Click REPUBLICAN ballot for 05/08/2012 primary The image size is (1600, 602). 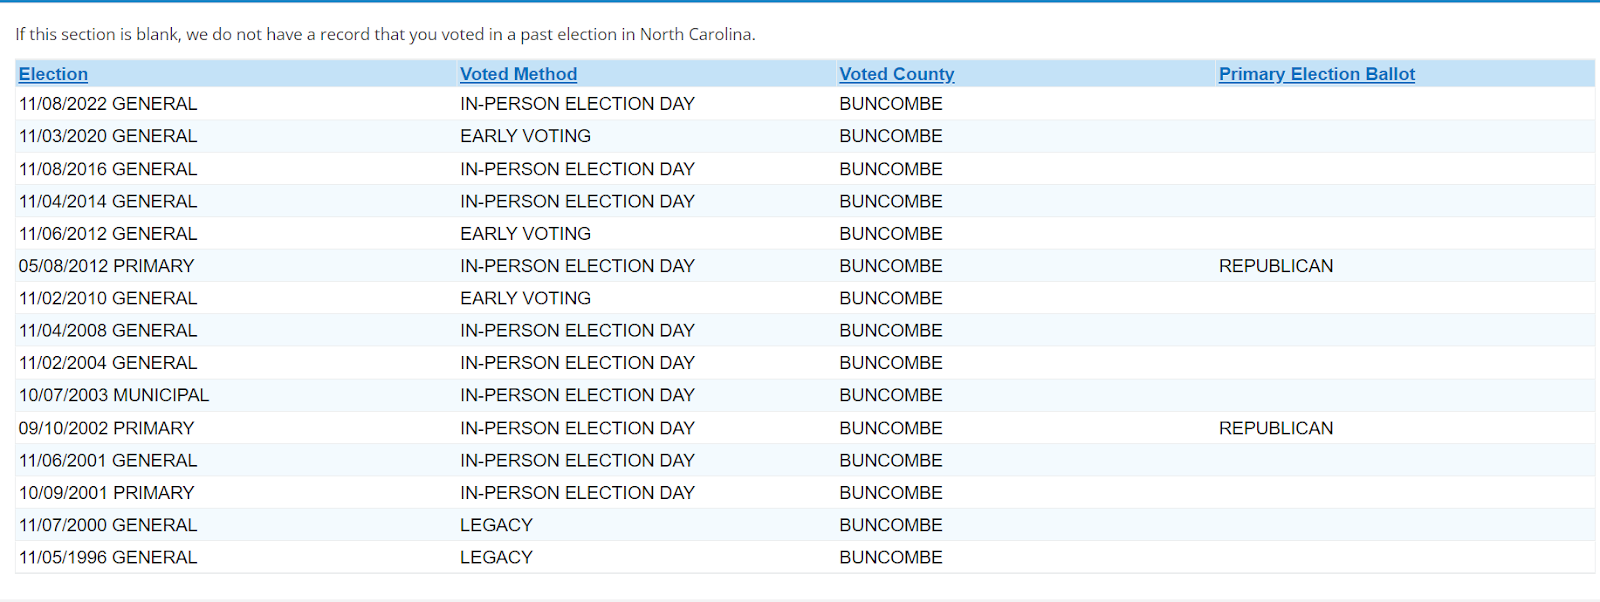pos(1275,266)
